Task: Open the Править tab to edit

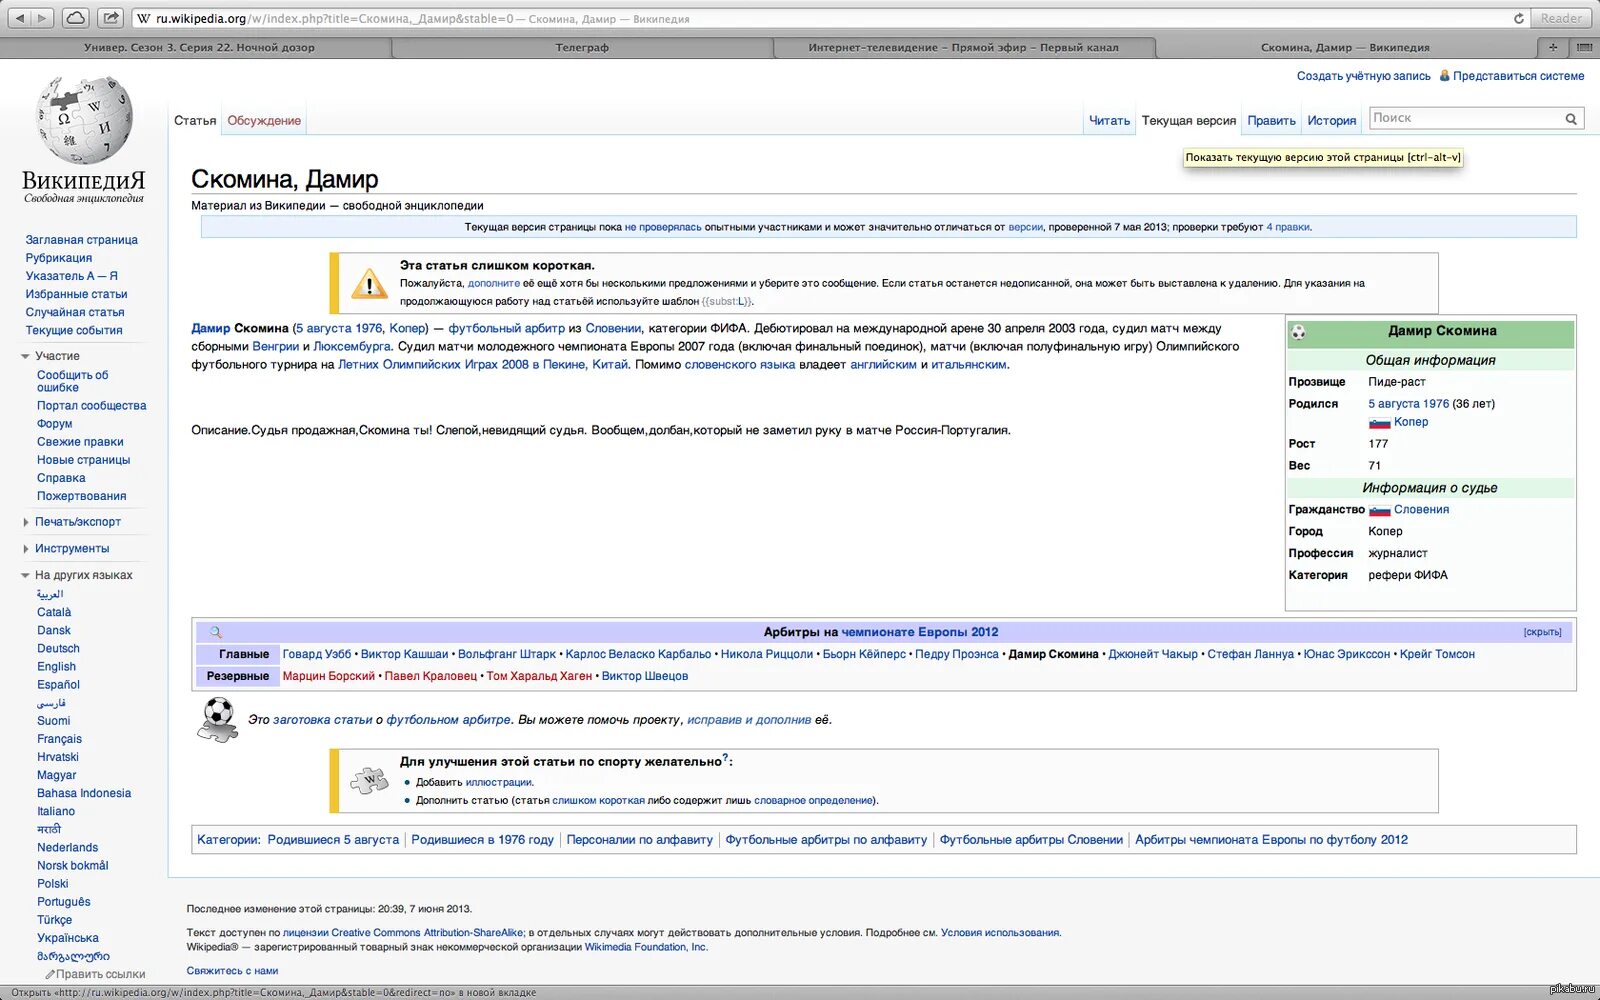Action: [1271, 120]
